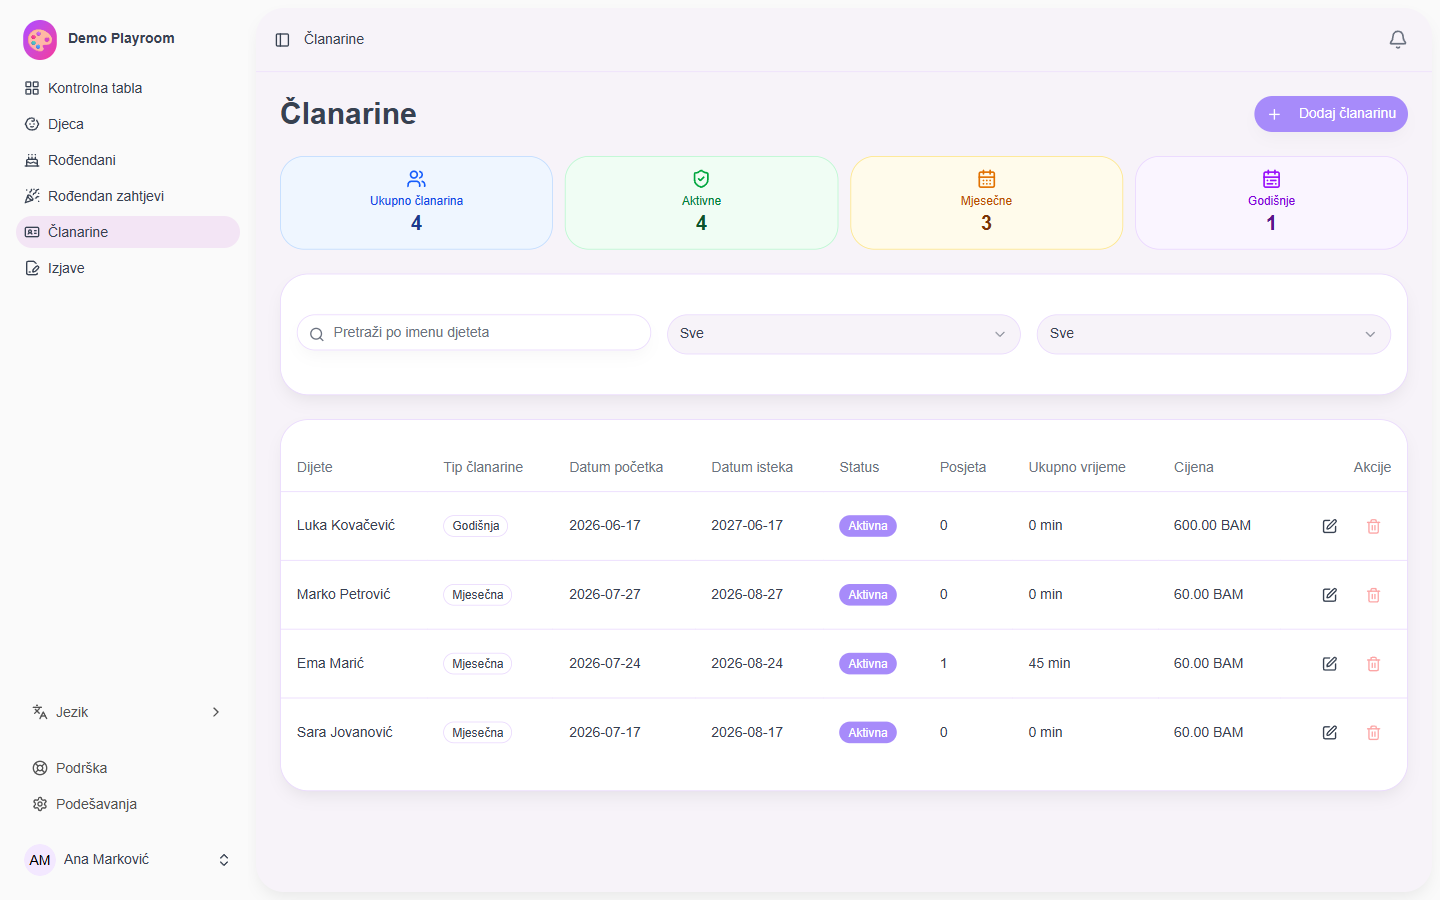
Task: Edit Luka Kovačević's membership
Action: pos(1330,526)
